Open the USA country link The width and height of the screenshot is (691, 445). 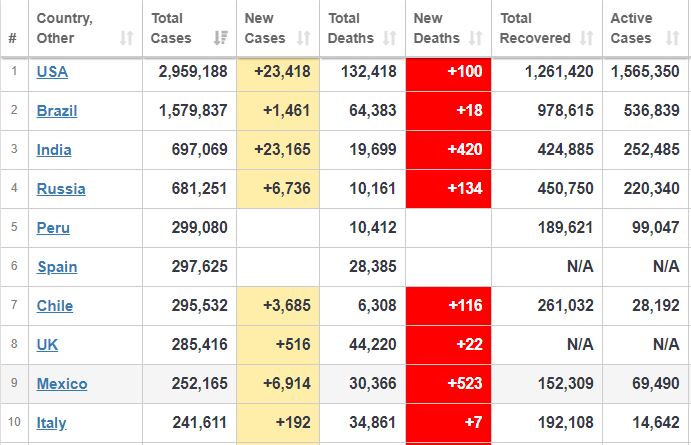[52, 72]
